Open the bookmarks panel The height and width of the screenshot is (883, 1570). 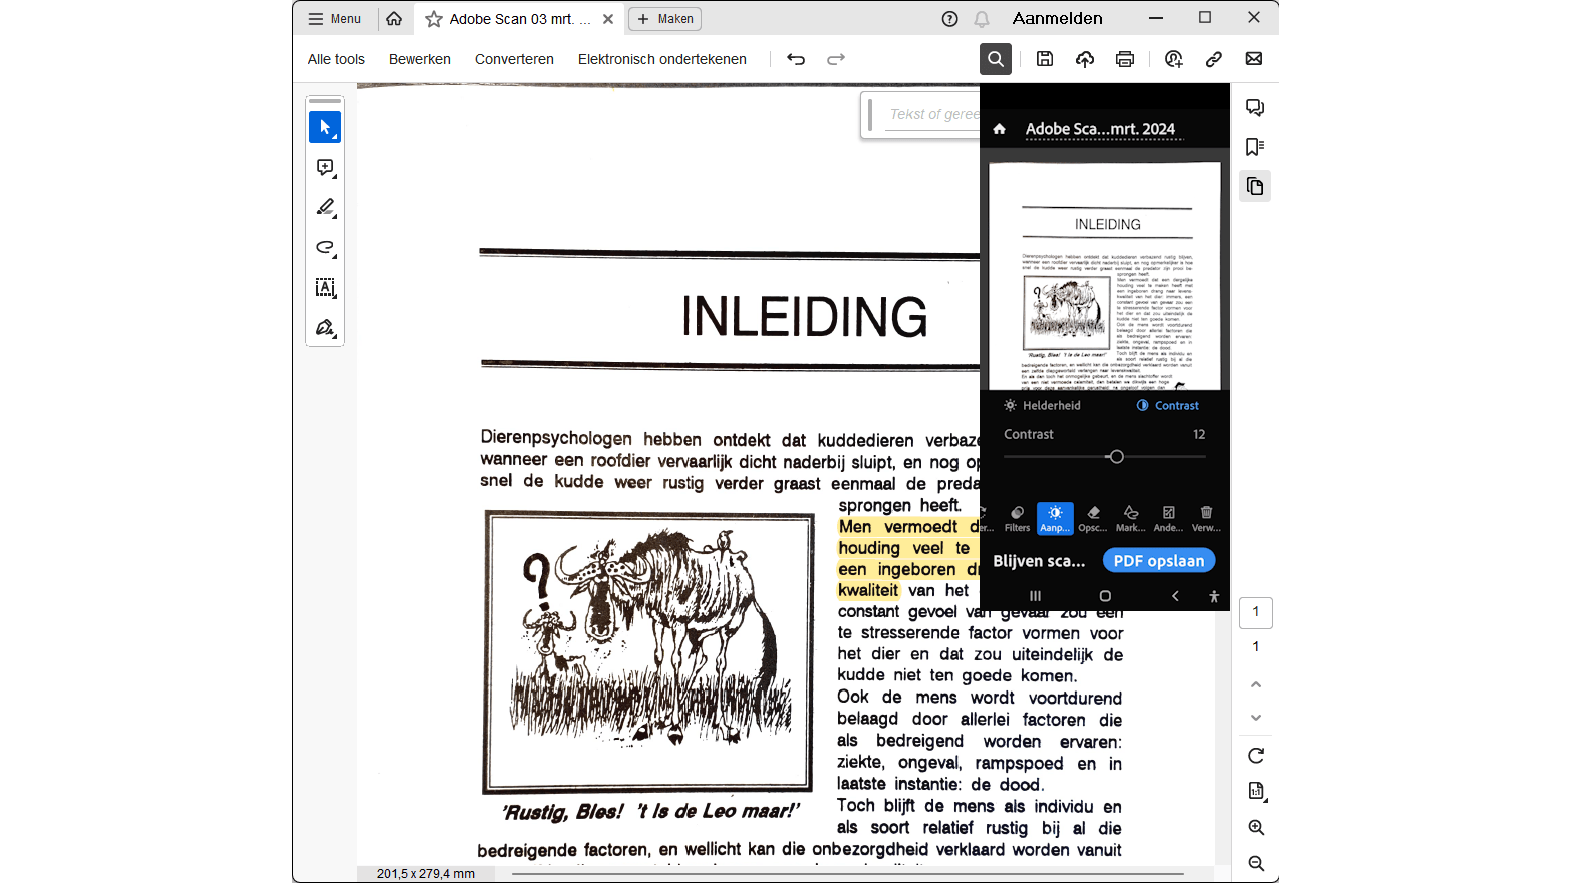point(1255,147)
